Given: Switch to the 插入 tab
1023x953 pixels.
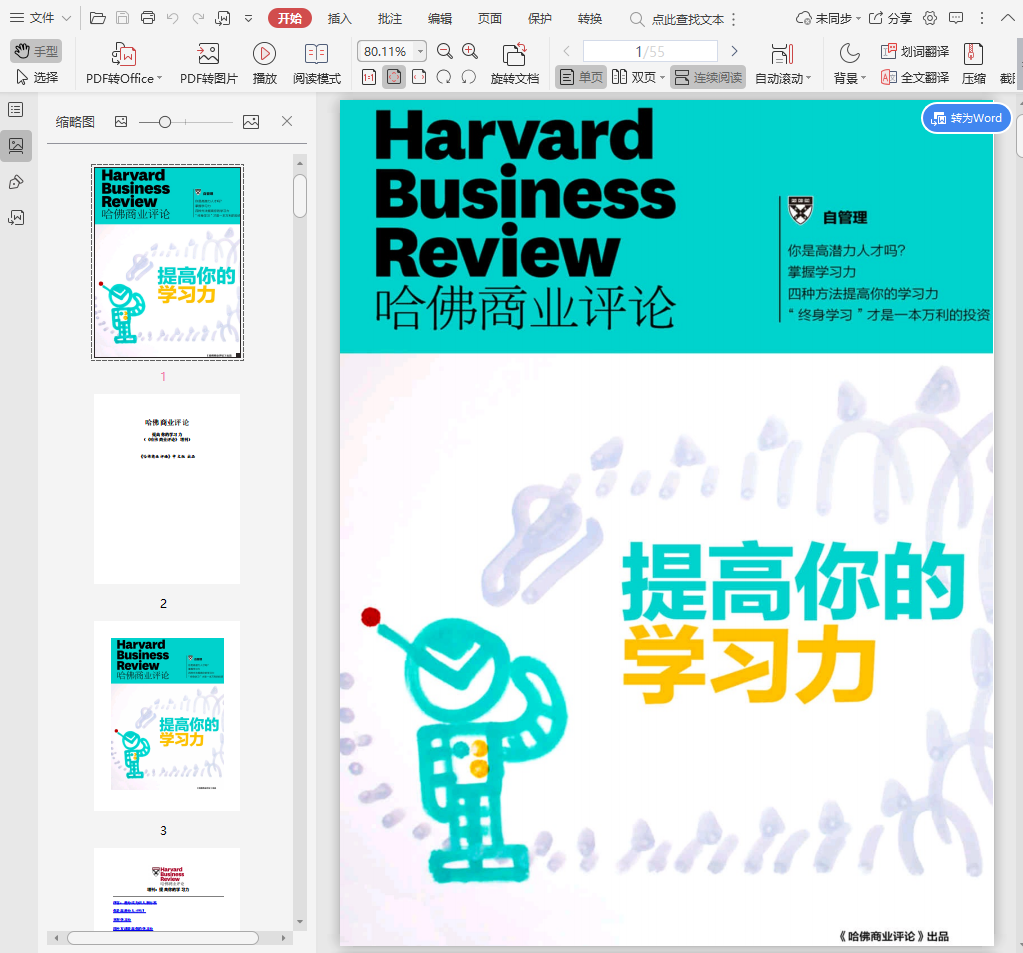Looking at the screenshot, I should 339,18.
